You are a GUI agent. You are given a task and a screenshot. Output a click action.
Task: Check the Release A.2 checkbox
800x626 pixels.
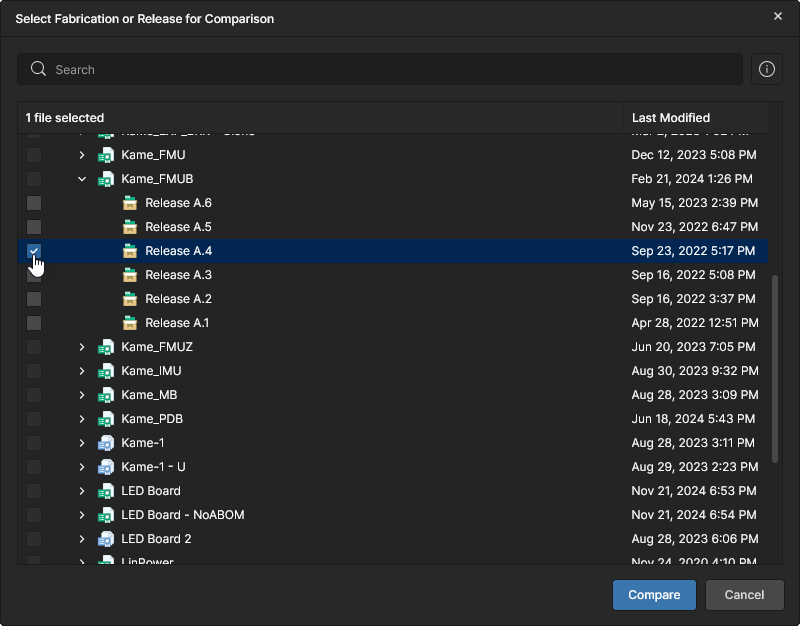34,299
